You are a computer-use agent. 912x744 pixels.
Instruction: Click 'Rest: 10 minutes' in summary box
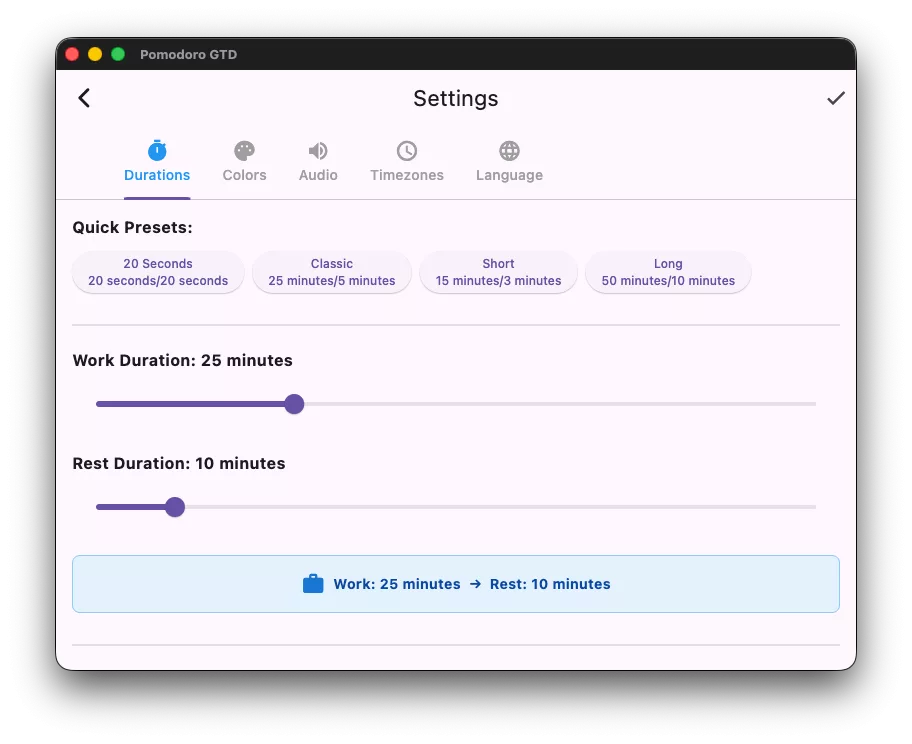550,584
